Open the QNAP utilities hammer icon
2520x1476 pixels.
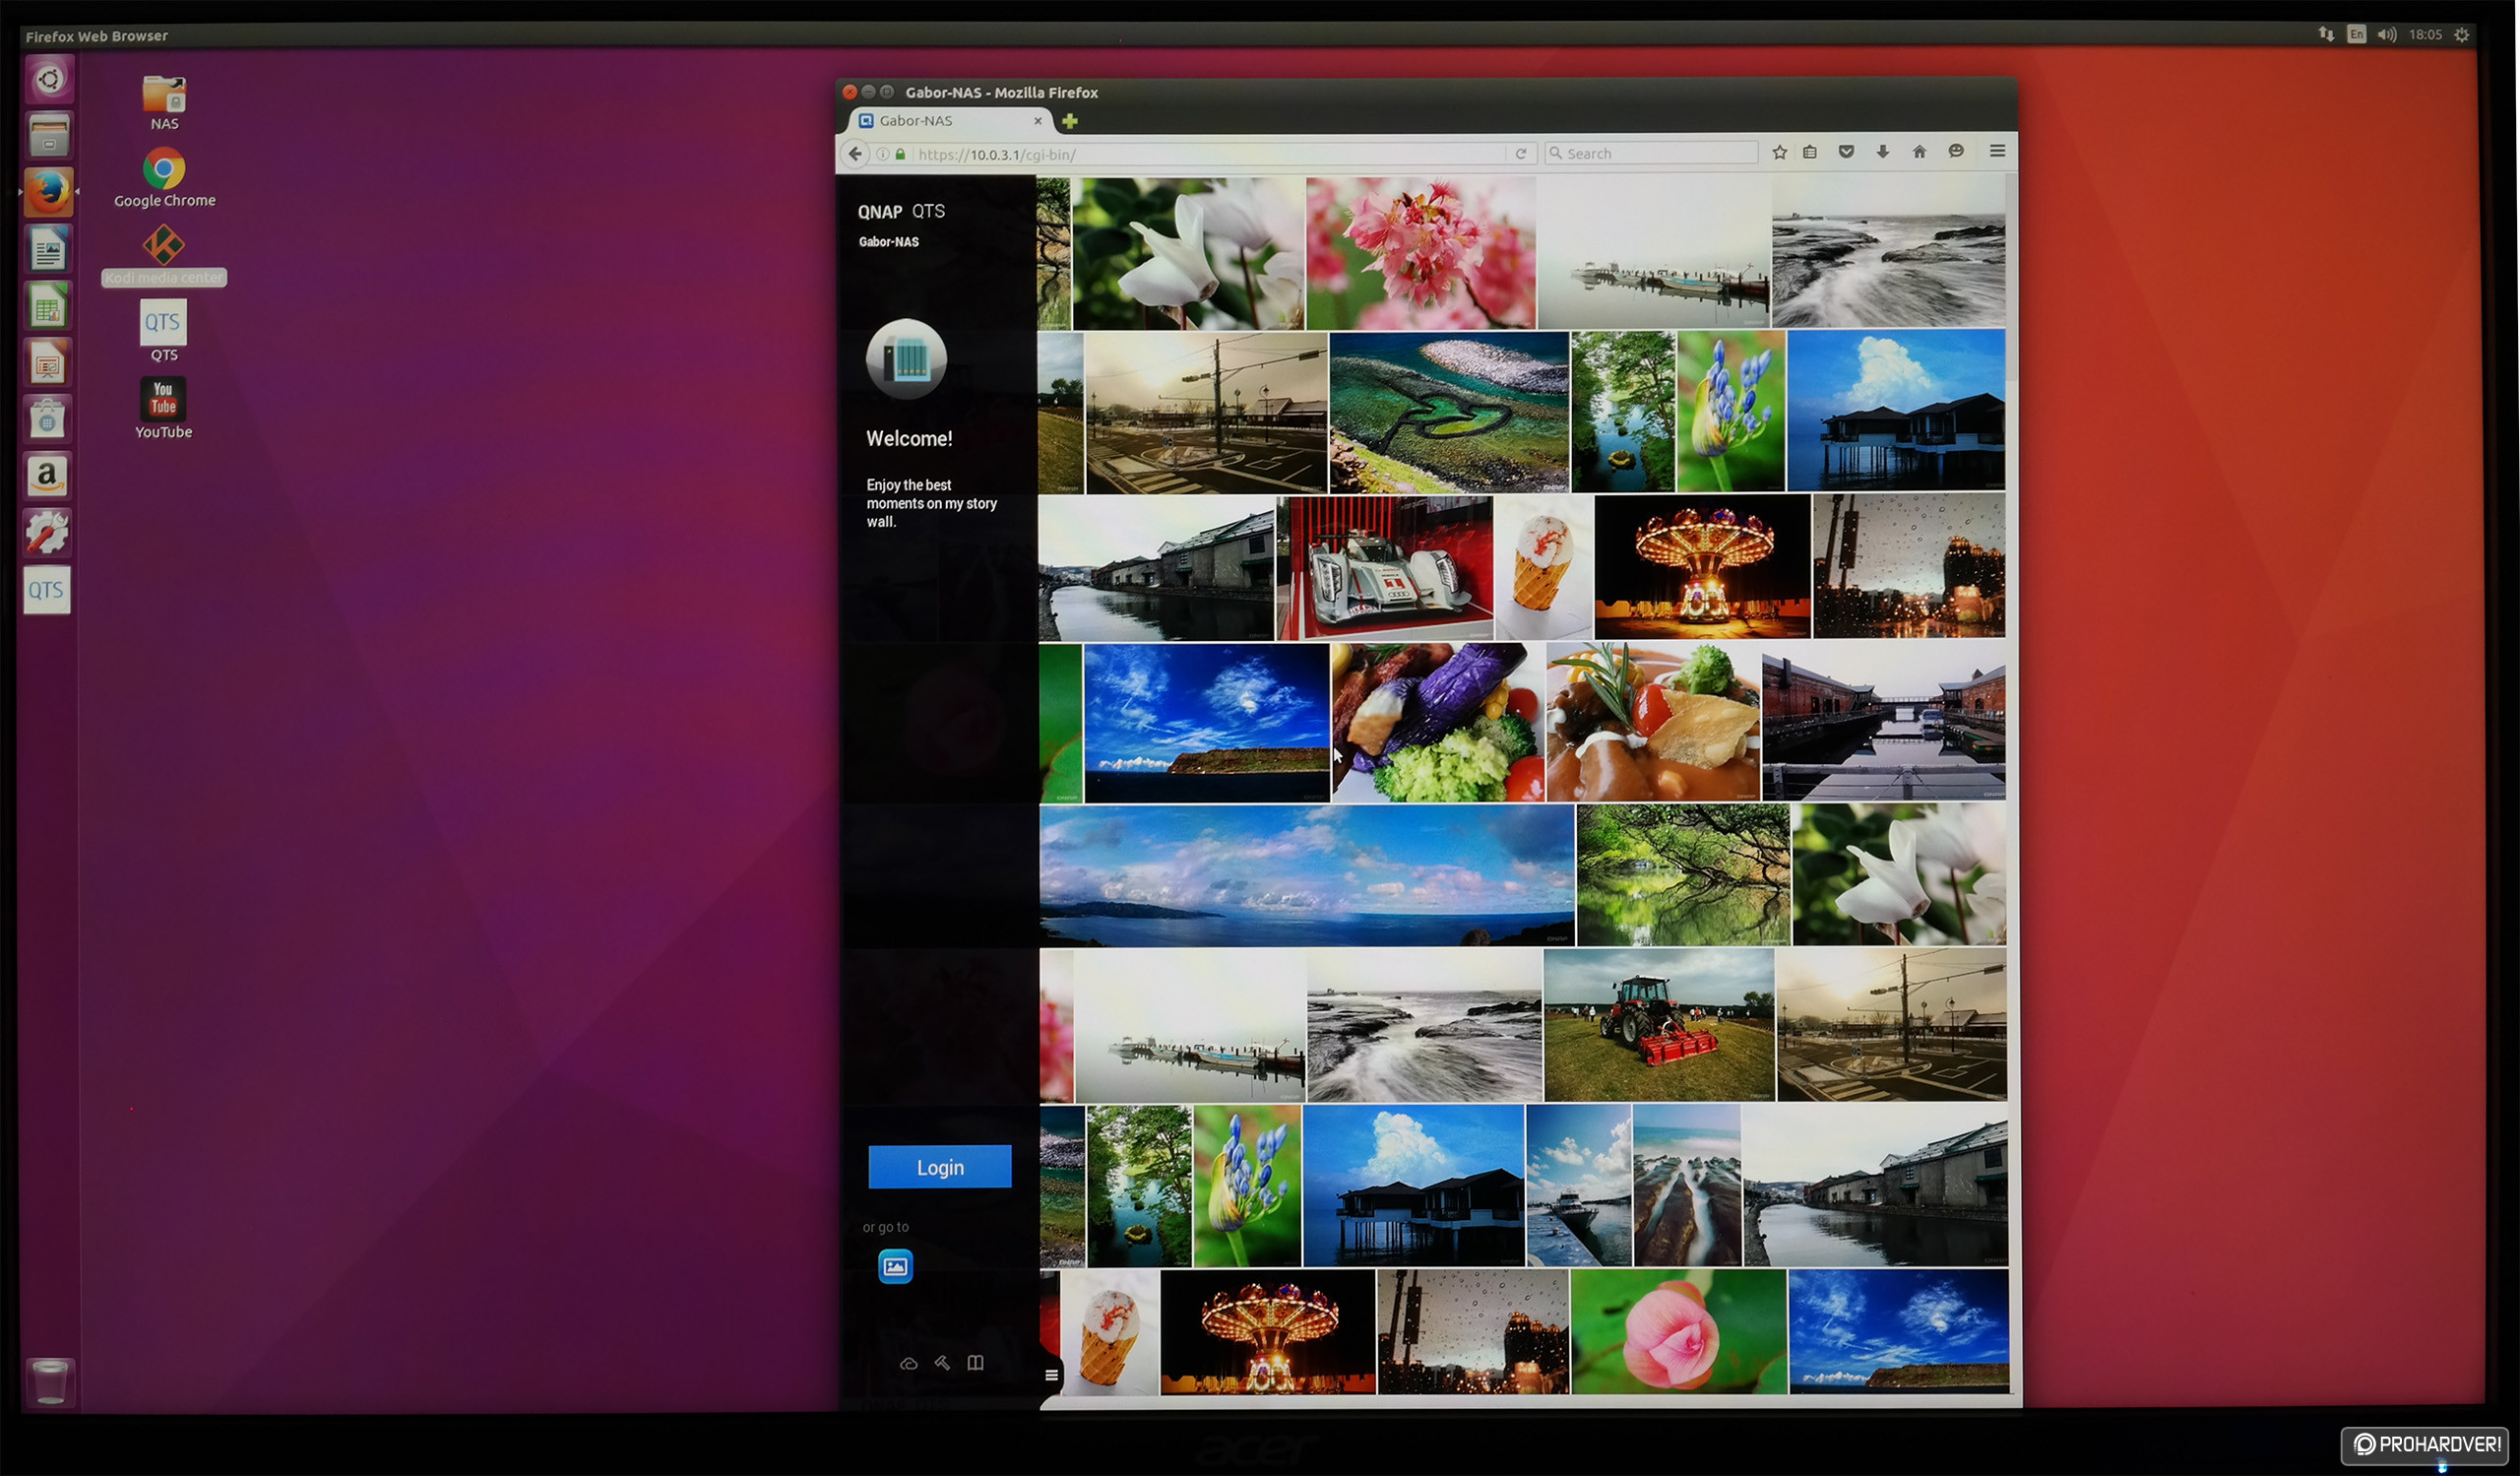click(x=942, y=1363)
